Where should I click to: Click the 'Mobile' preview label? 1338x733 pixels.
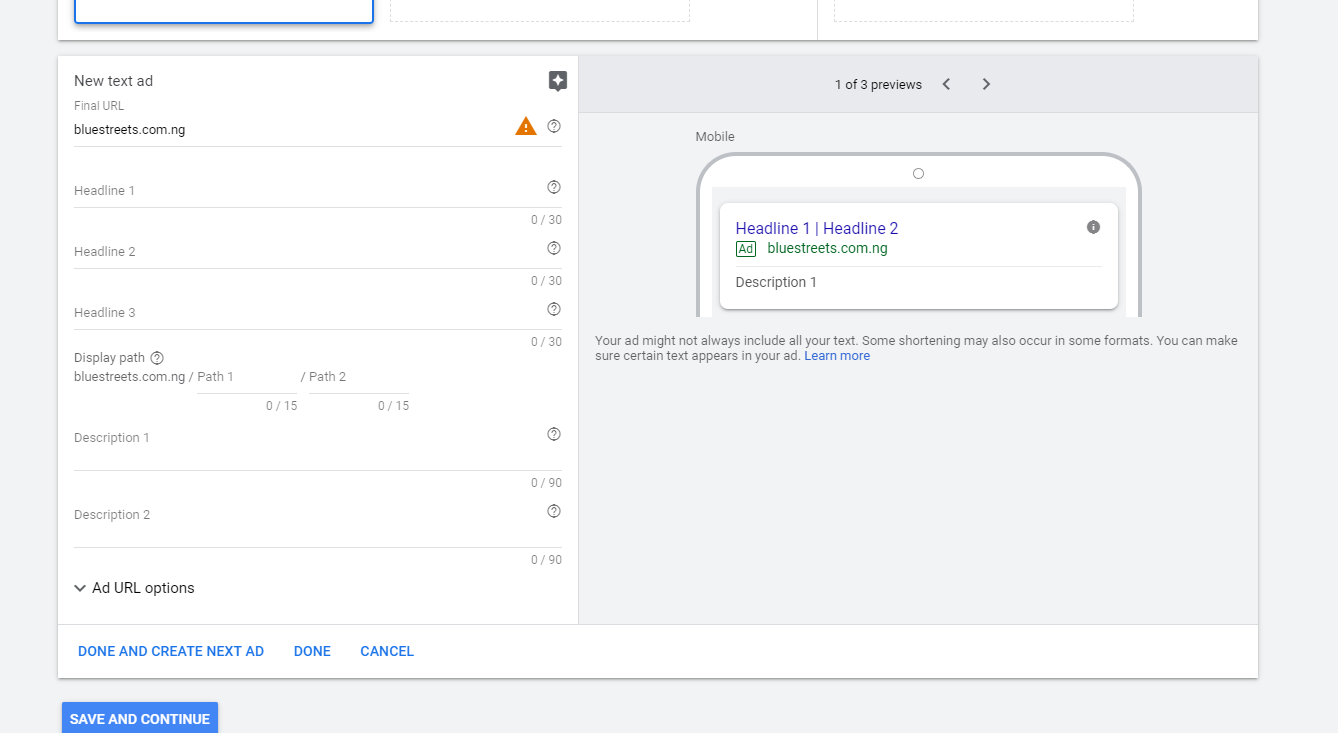pyautogui.click(x=715, y=137)
